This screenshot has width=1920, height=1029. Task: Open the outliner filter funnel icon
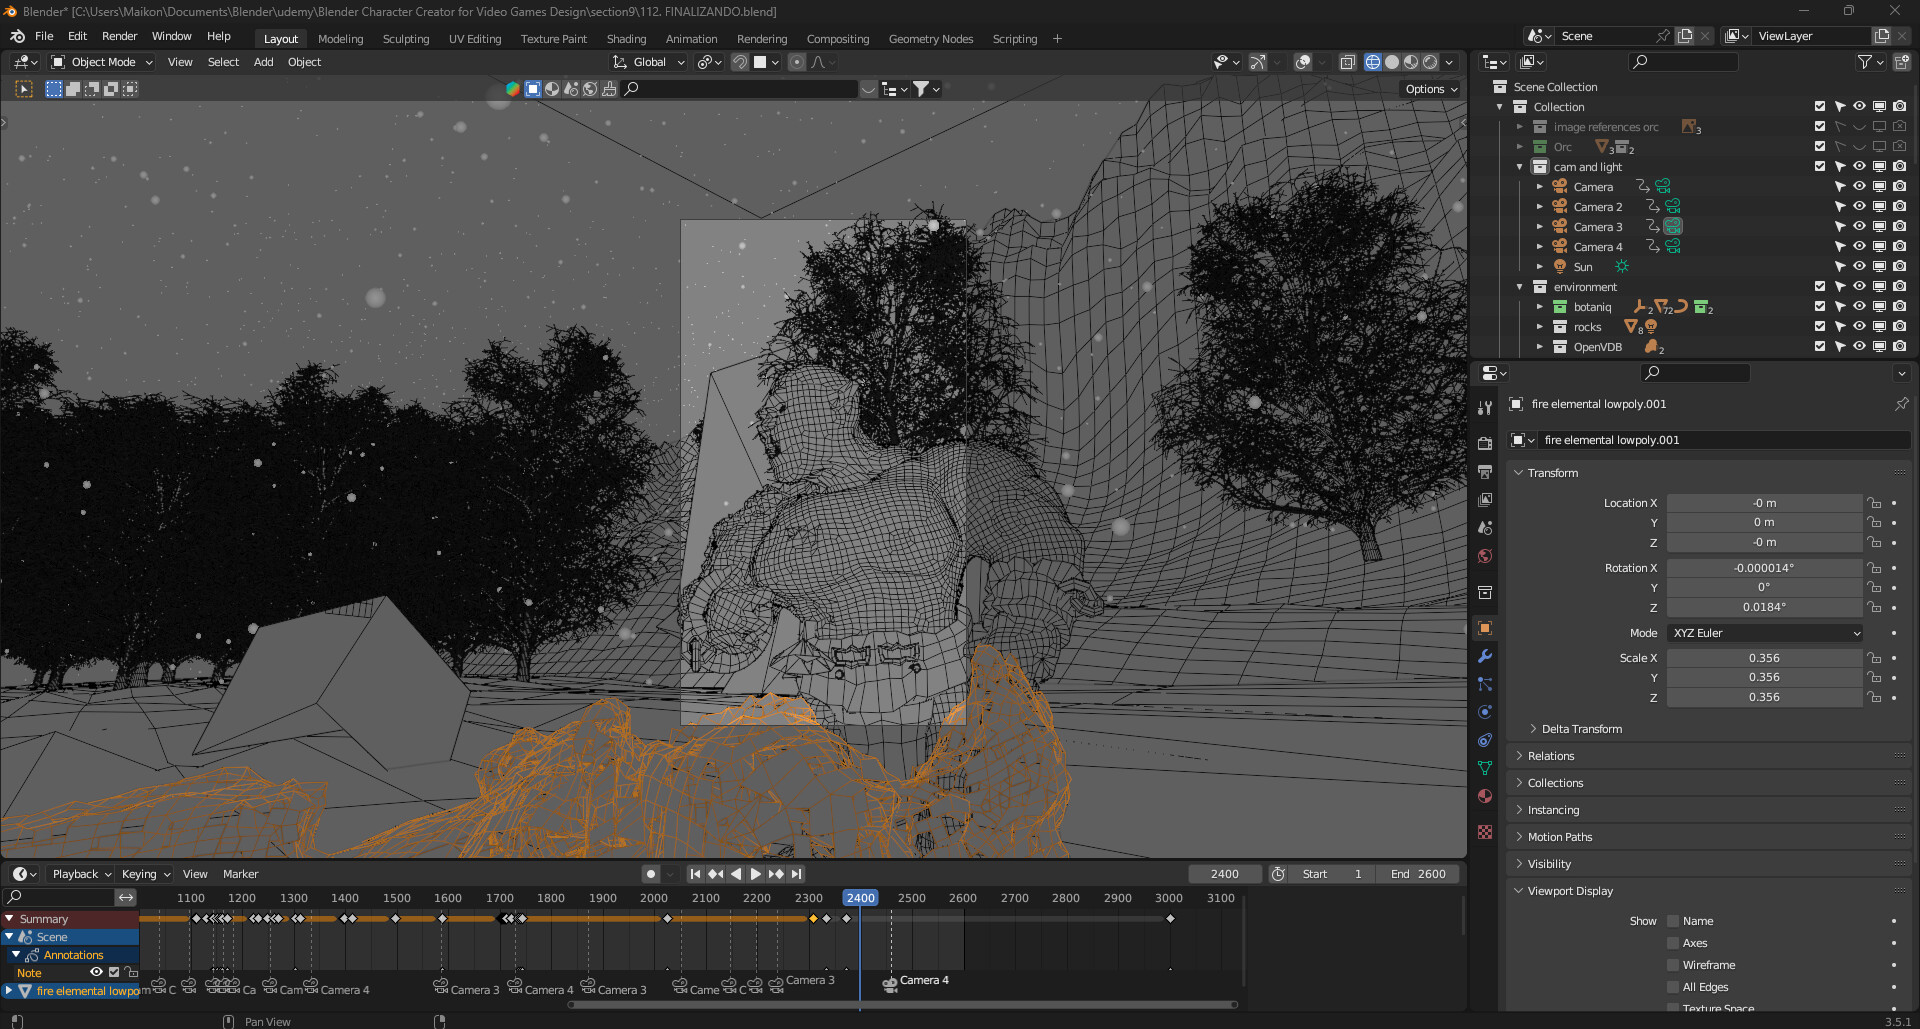[x=1864, y=61]
